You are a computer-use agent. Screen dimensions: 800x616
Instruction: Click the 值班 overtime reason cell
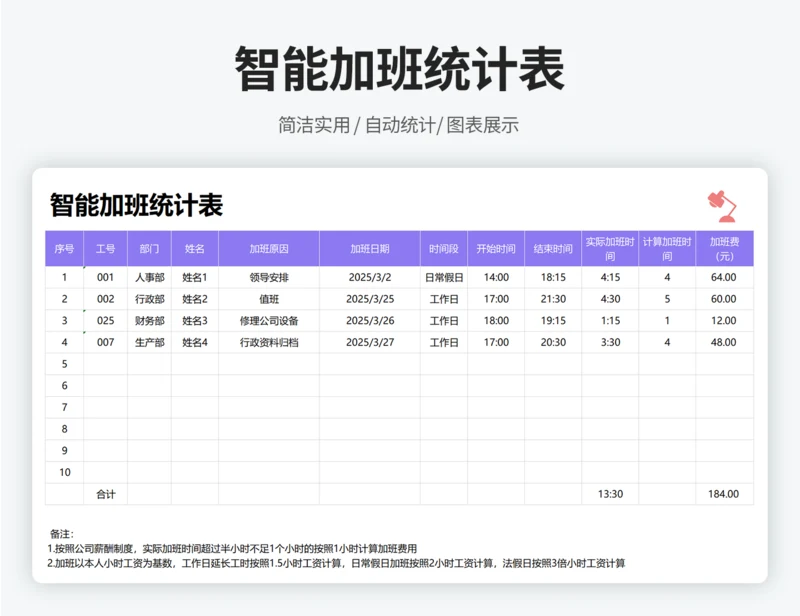pos(269,299)
